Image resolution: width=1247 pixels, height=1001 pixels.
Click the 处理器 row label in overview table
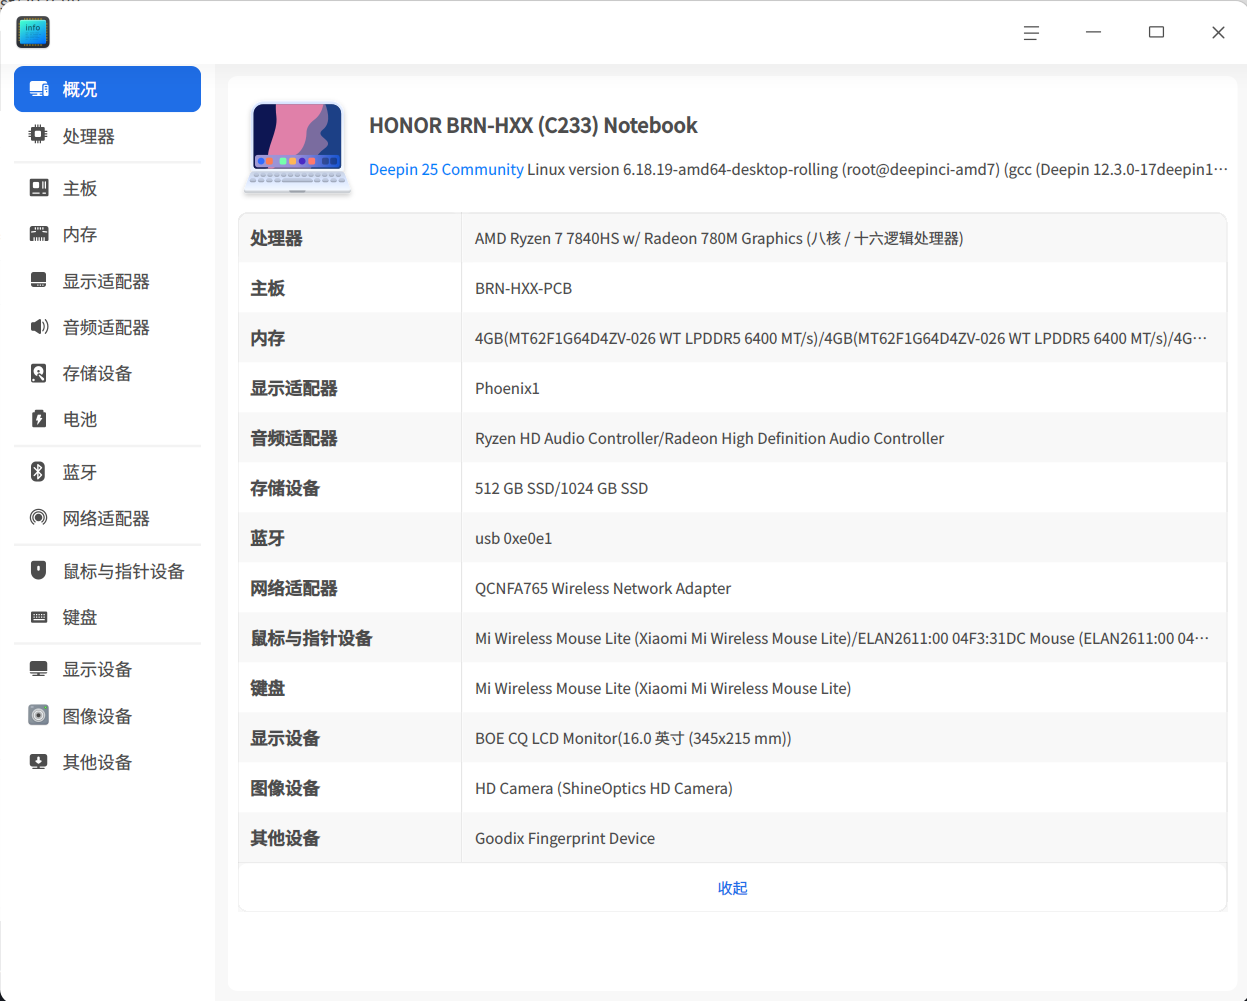(276, 238)
